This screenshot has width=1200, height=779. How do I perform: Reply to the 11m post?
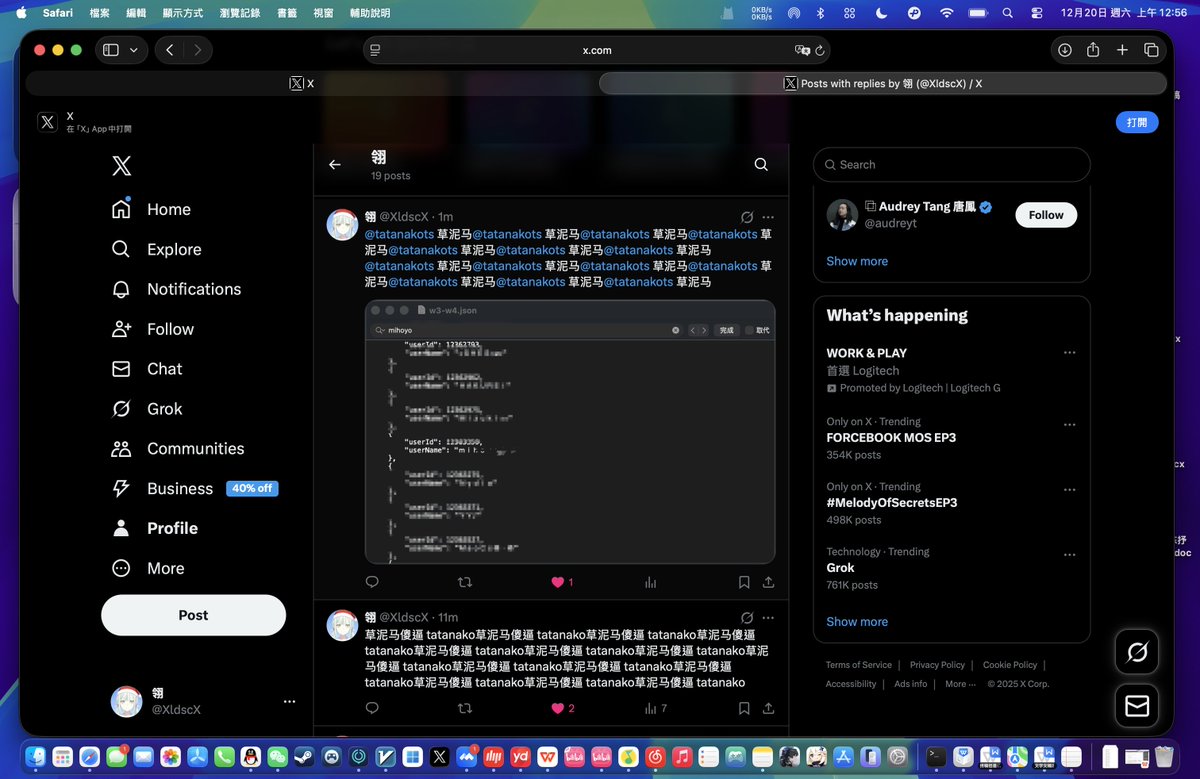[372, 708]
